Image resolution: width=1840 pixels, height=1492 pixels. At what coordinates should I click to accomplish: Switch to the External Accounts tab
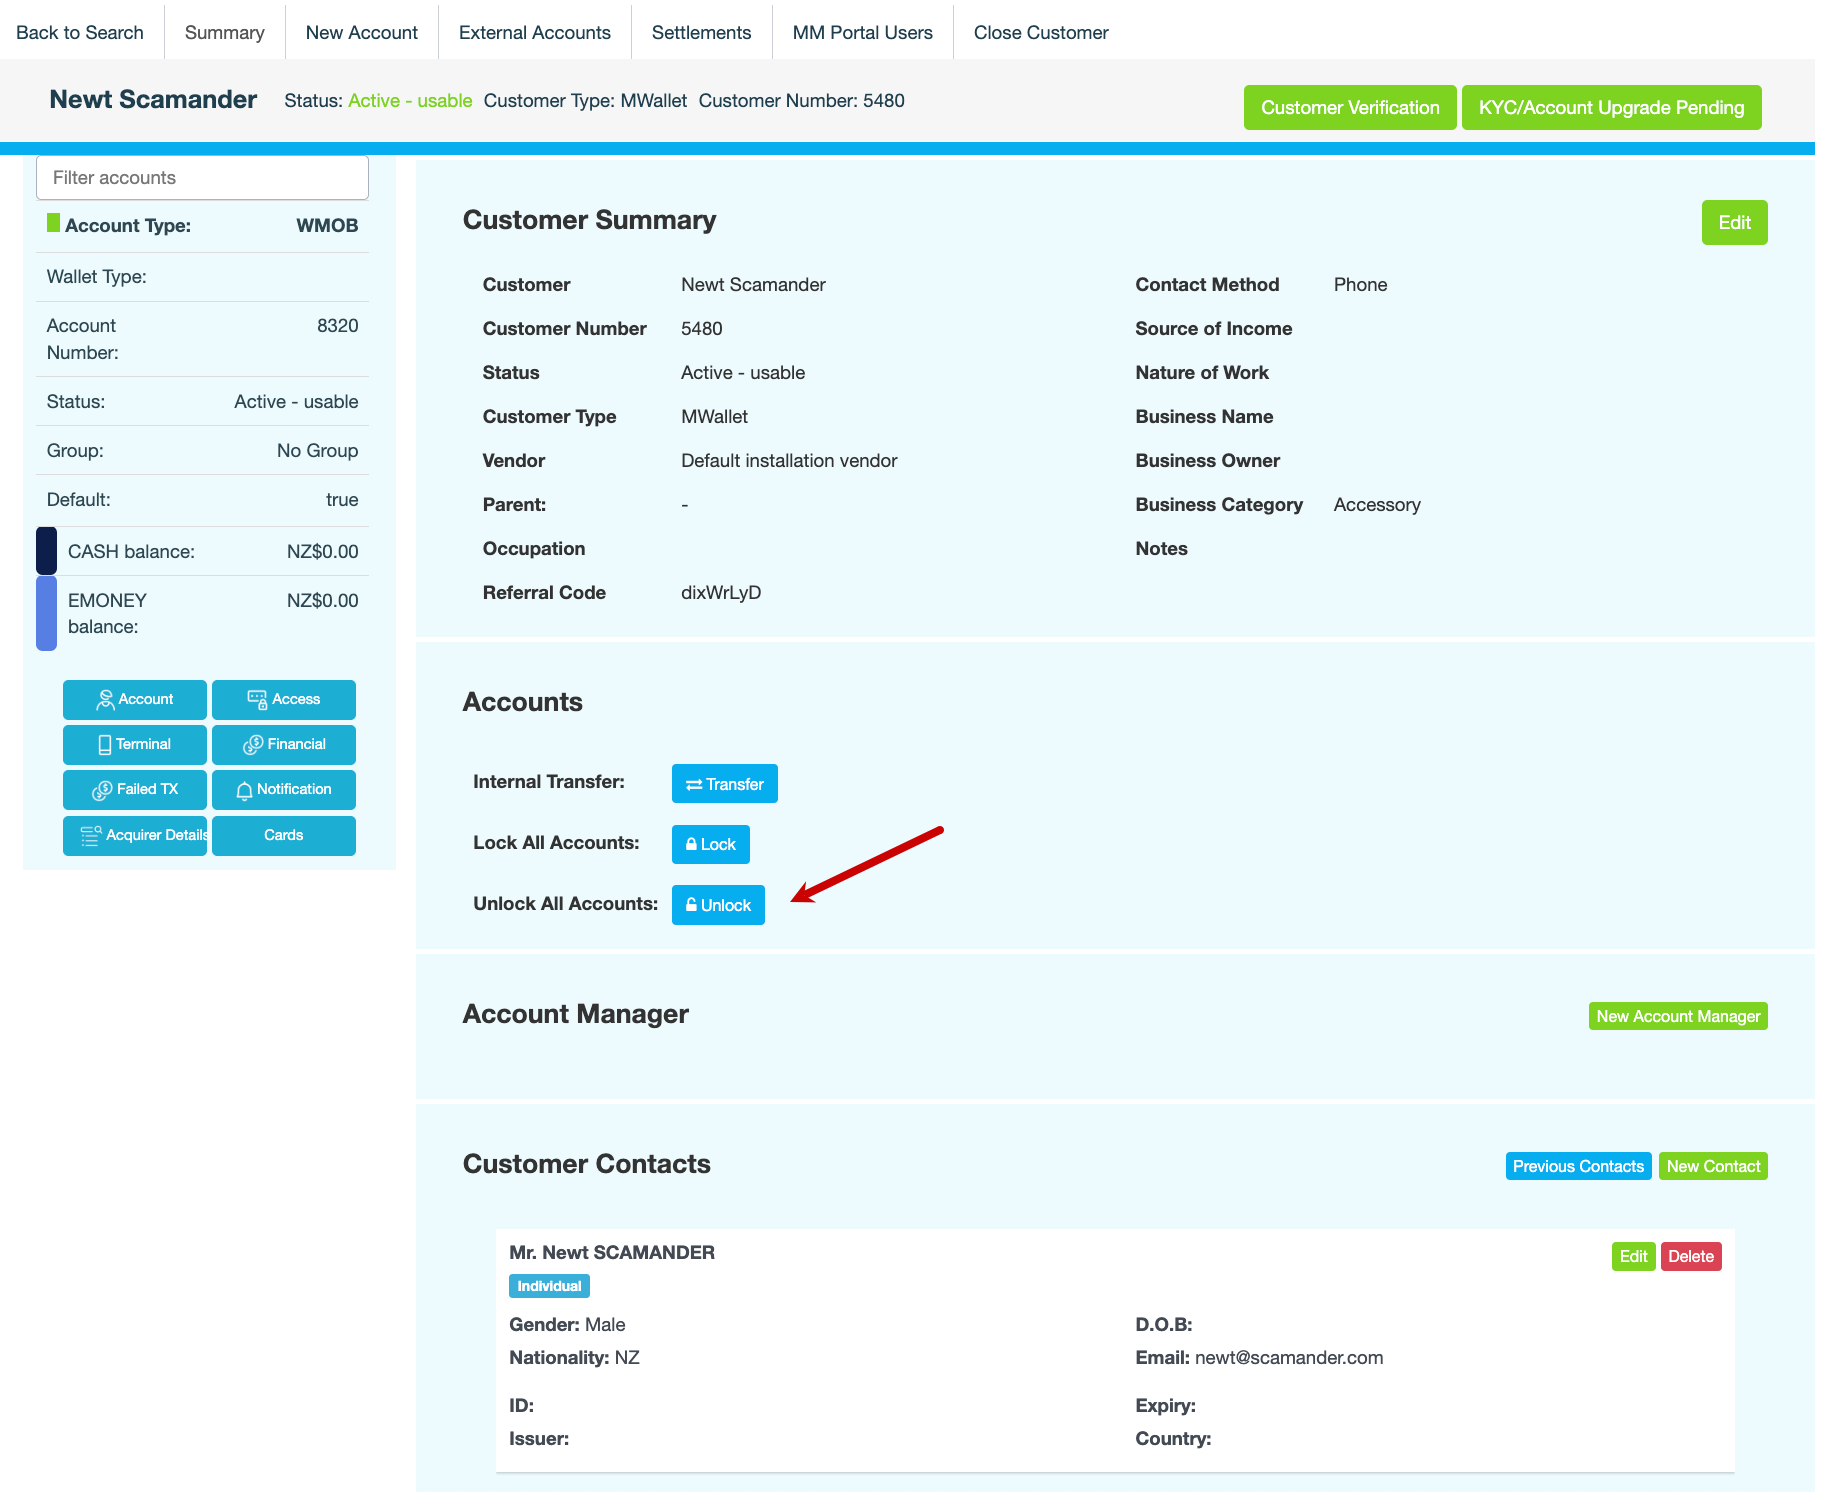click(534, 33)
